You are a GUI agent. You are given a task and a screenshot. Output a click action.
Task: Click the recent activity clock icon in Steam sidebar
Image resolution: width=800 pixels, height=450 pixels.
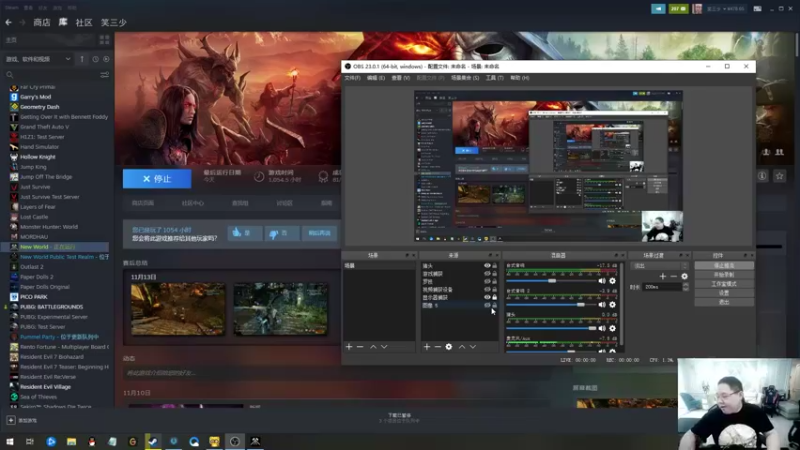pyautogui.click(x=95, y=59)
